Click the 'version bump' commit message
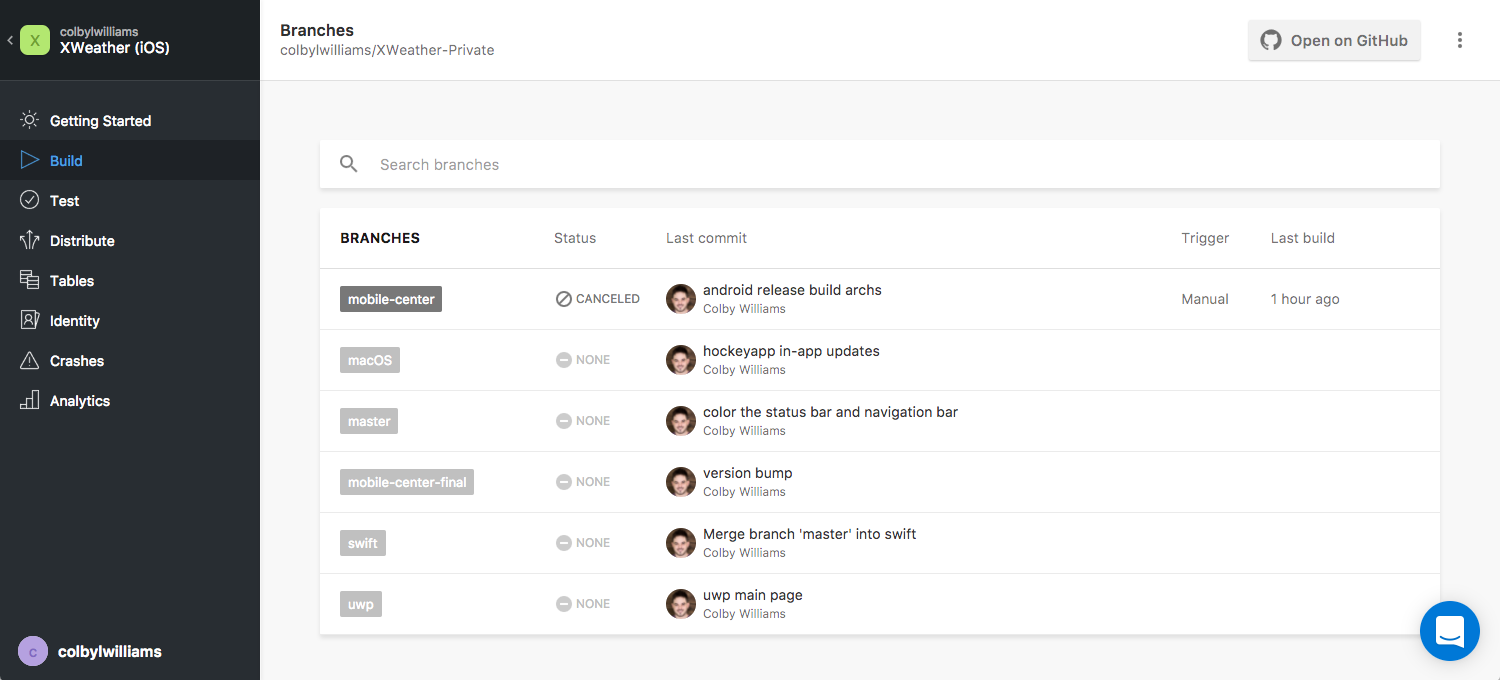 [748, 473]
